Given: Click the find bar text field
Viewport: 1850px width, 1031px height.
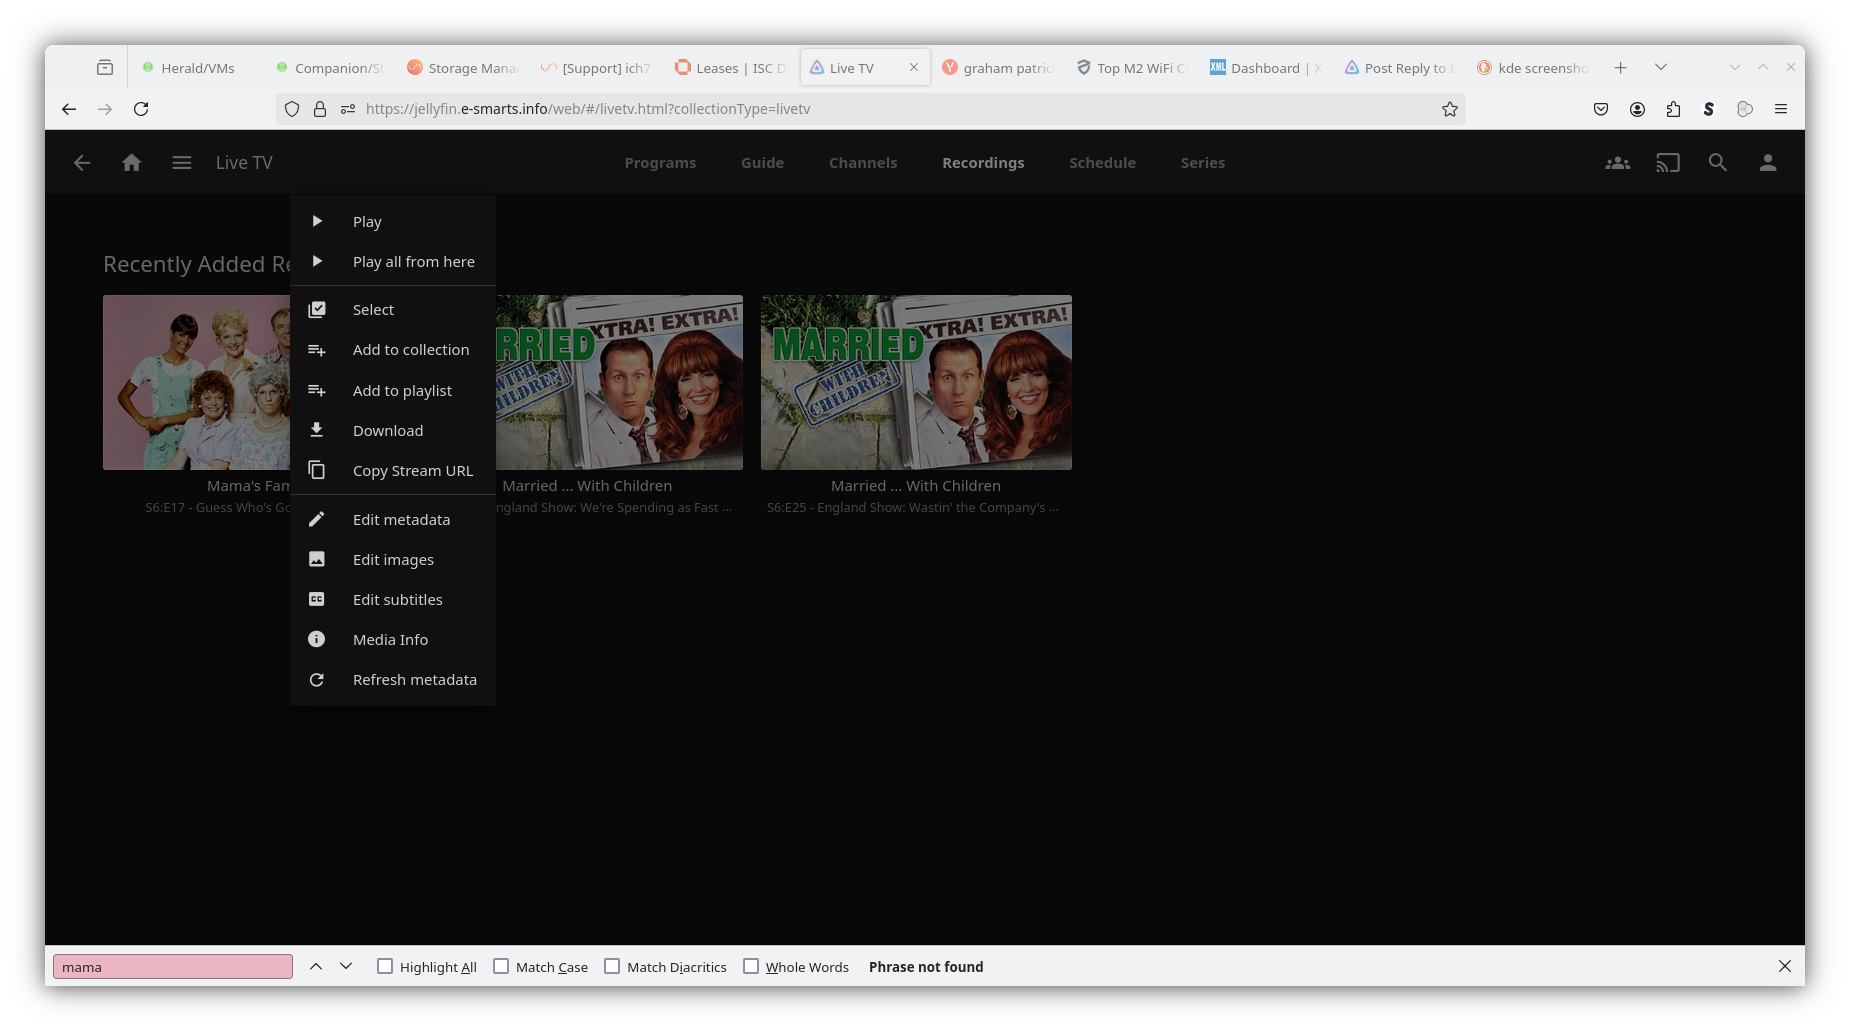Looking at the screenshot, I should 172,967.
